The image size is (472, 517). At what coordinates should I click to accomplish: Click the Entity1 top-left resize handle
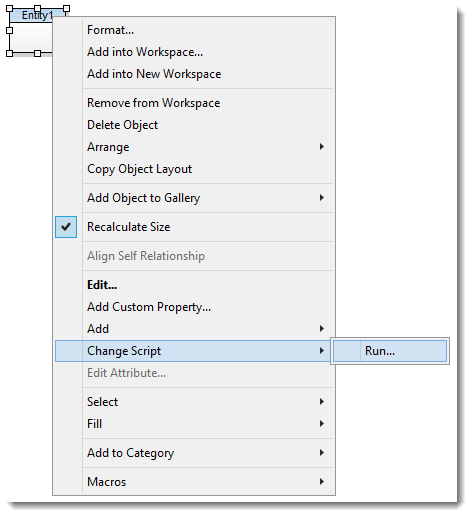(x=10, y=8)
